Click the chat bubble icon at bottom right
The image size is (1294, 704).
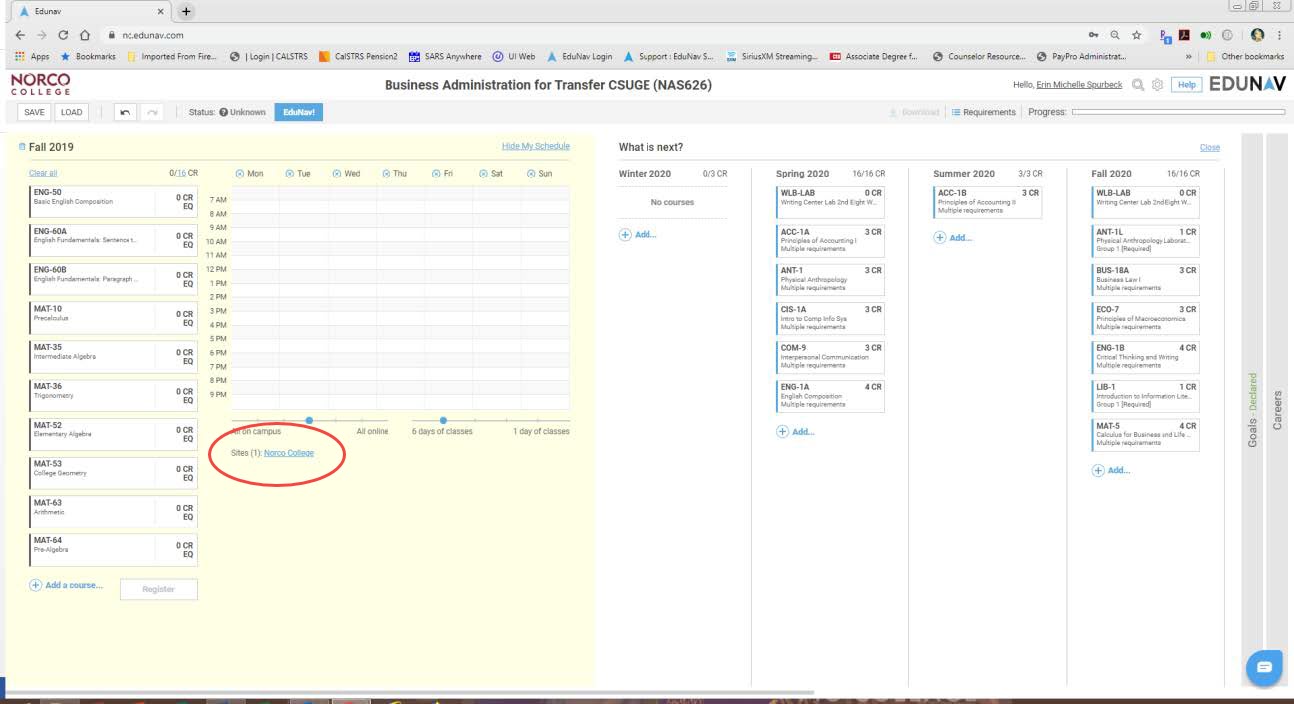1263,667
